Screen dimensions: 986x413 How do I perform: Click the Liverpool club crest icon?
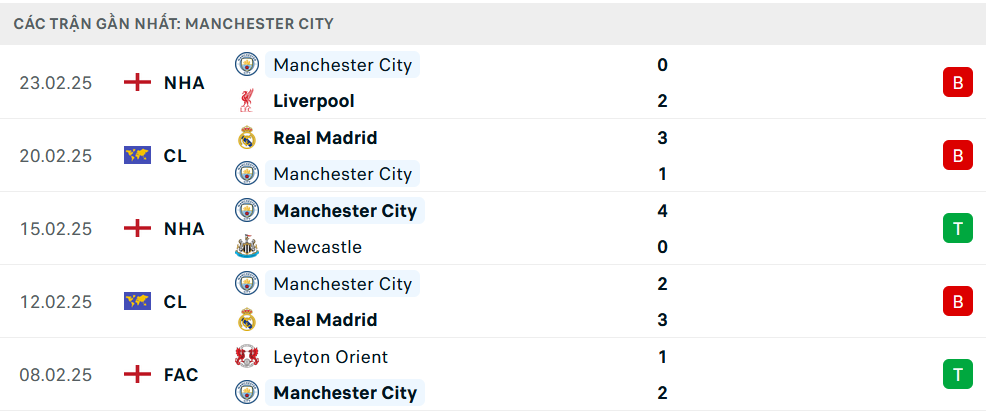[246, 101]
